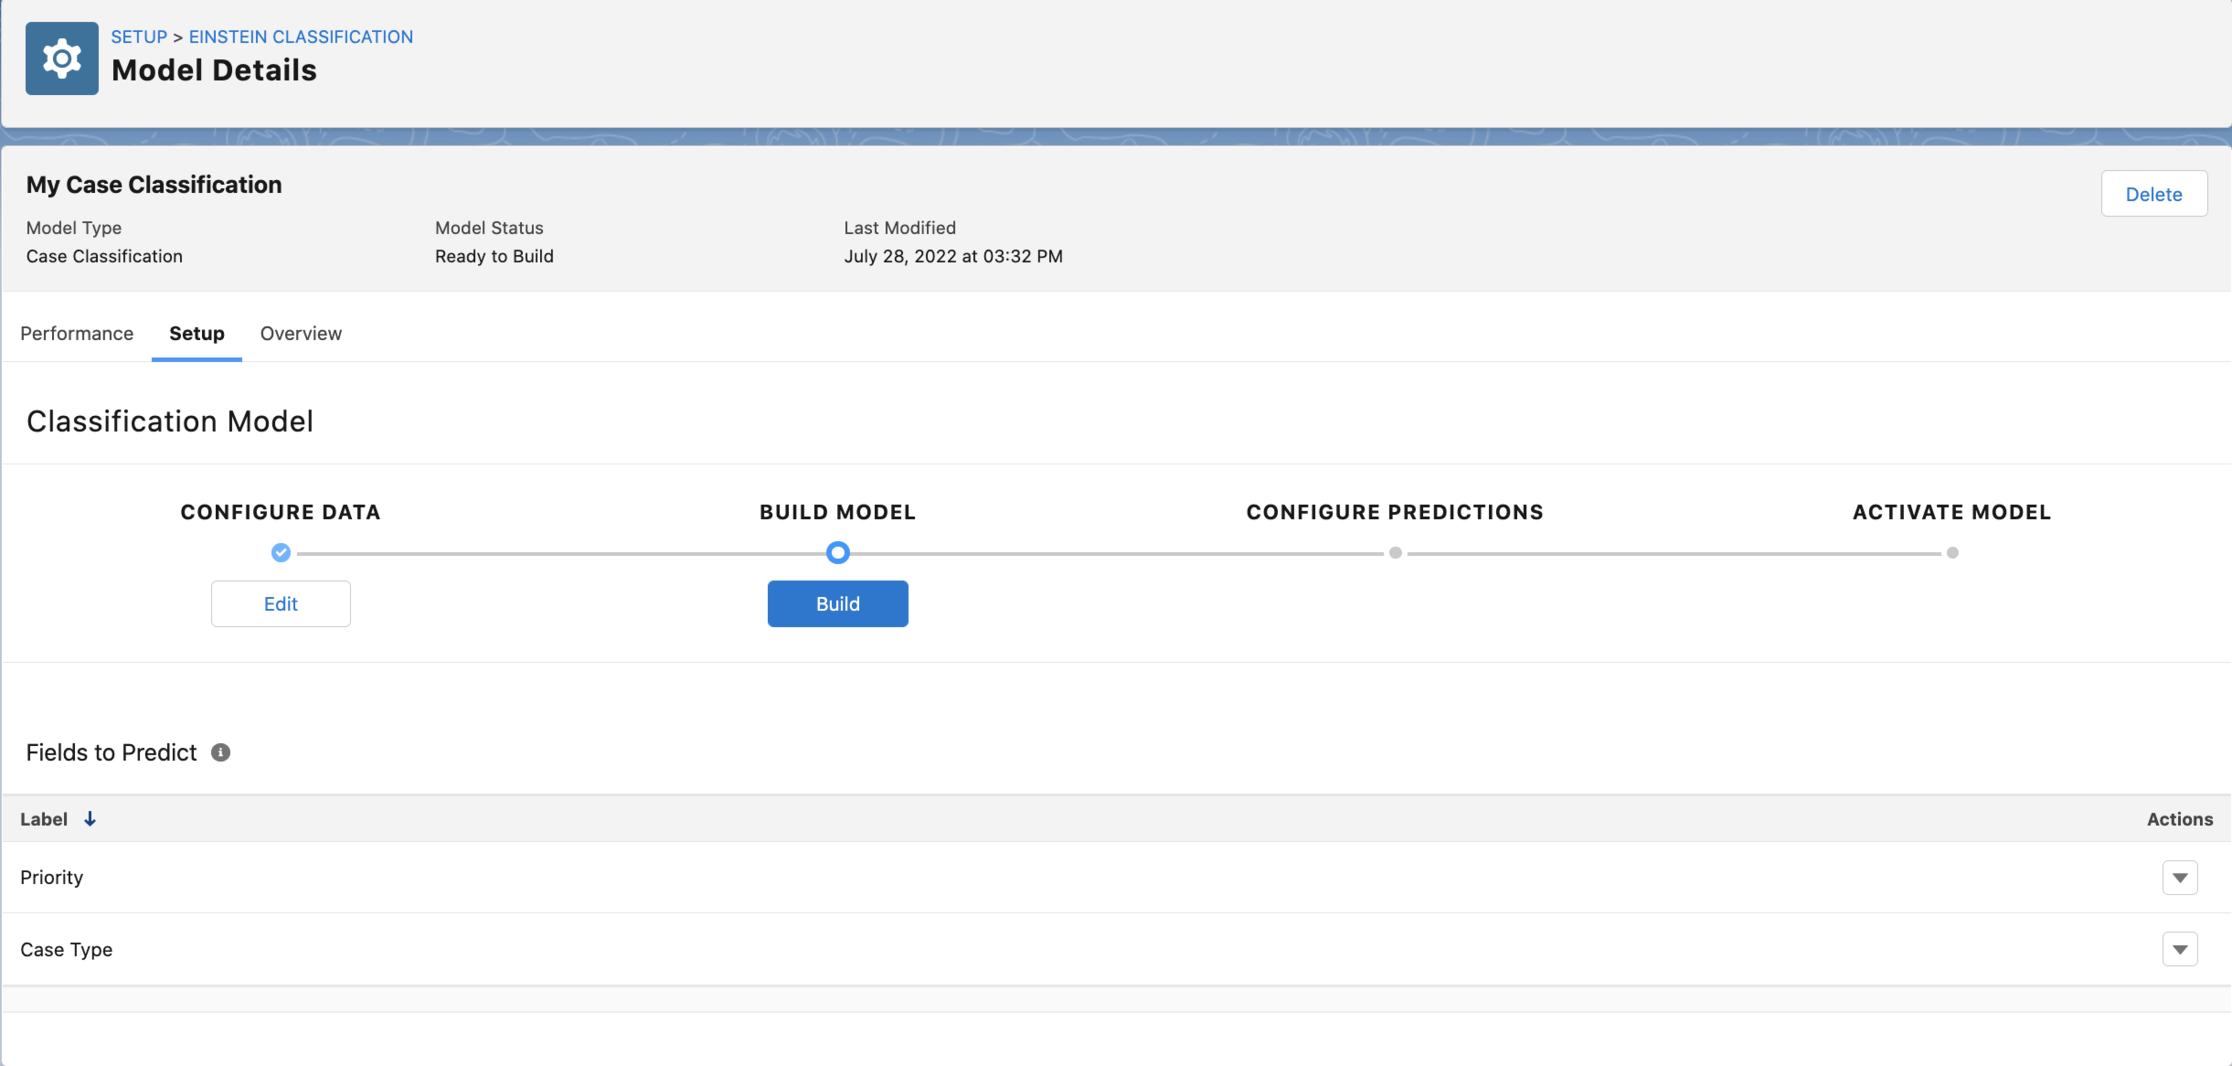Screen dimensions: 2232x1066
Task: Click the sort arrow next to Label
Action: 90,819
